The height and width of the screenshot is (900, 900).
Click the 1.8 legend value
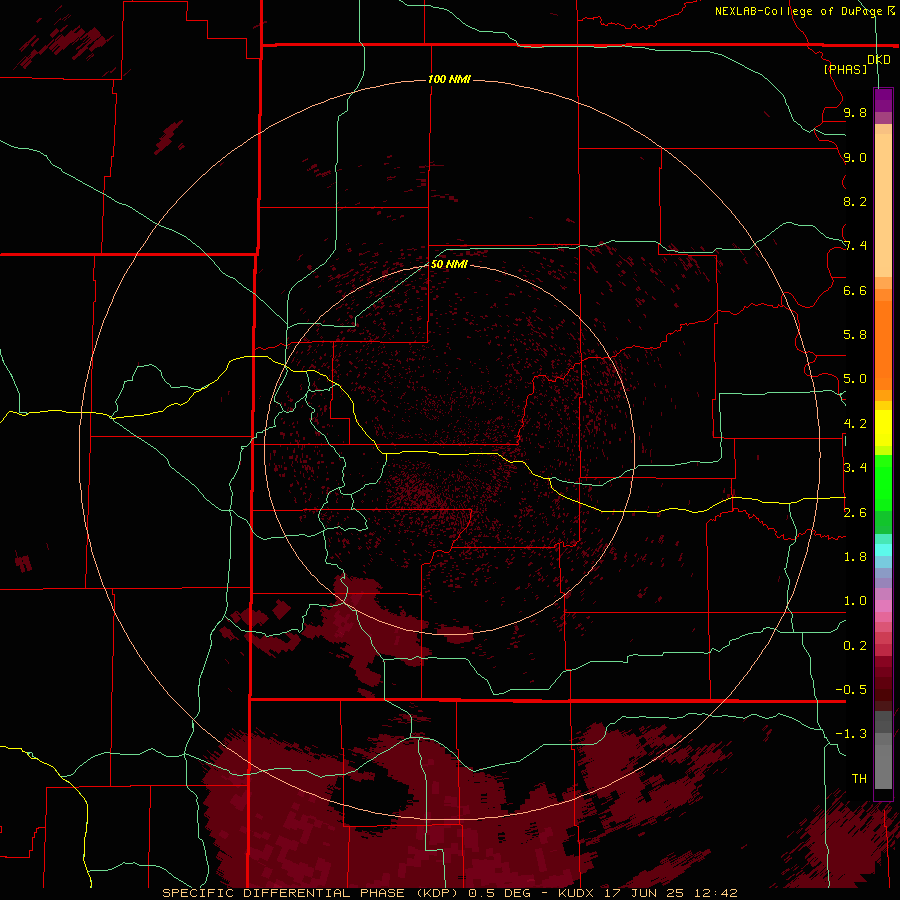click(x=855, y=557)
